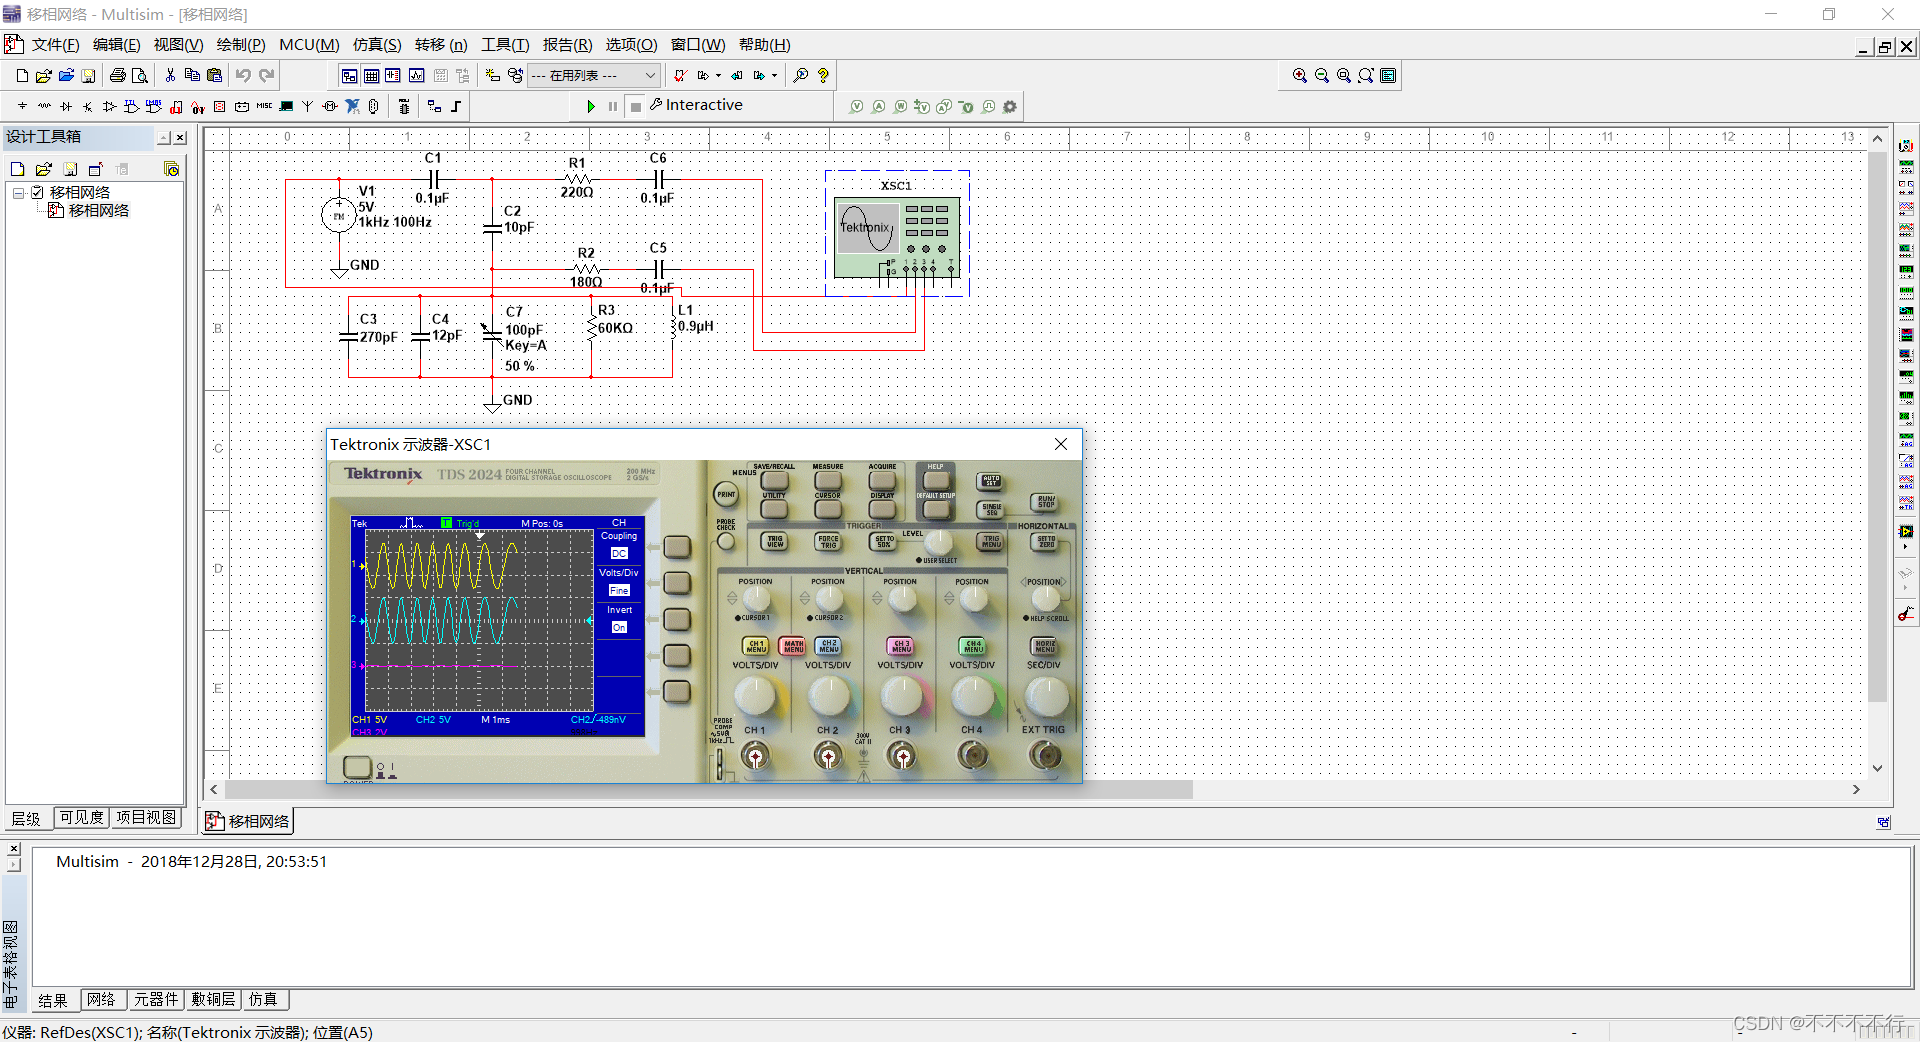This screenshot has width=1920, height=1042.
Task: Open the Grapher icon
Action: [416, 76]
